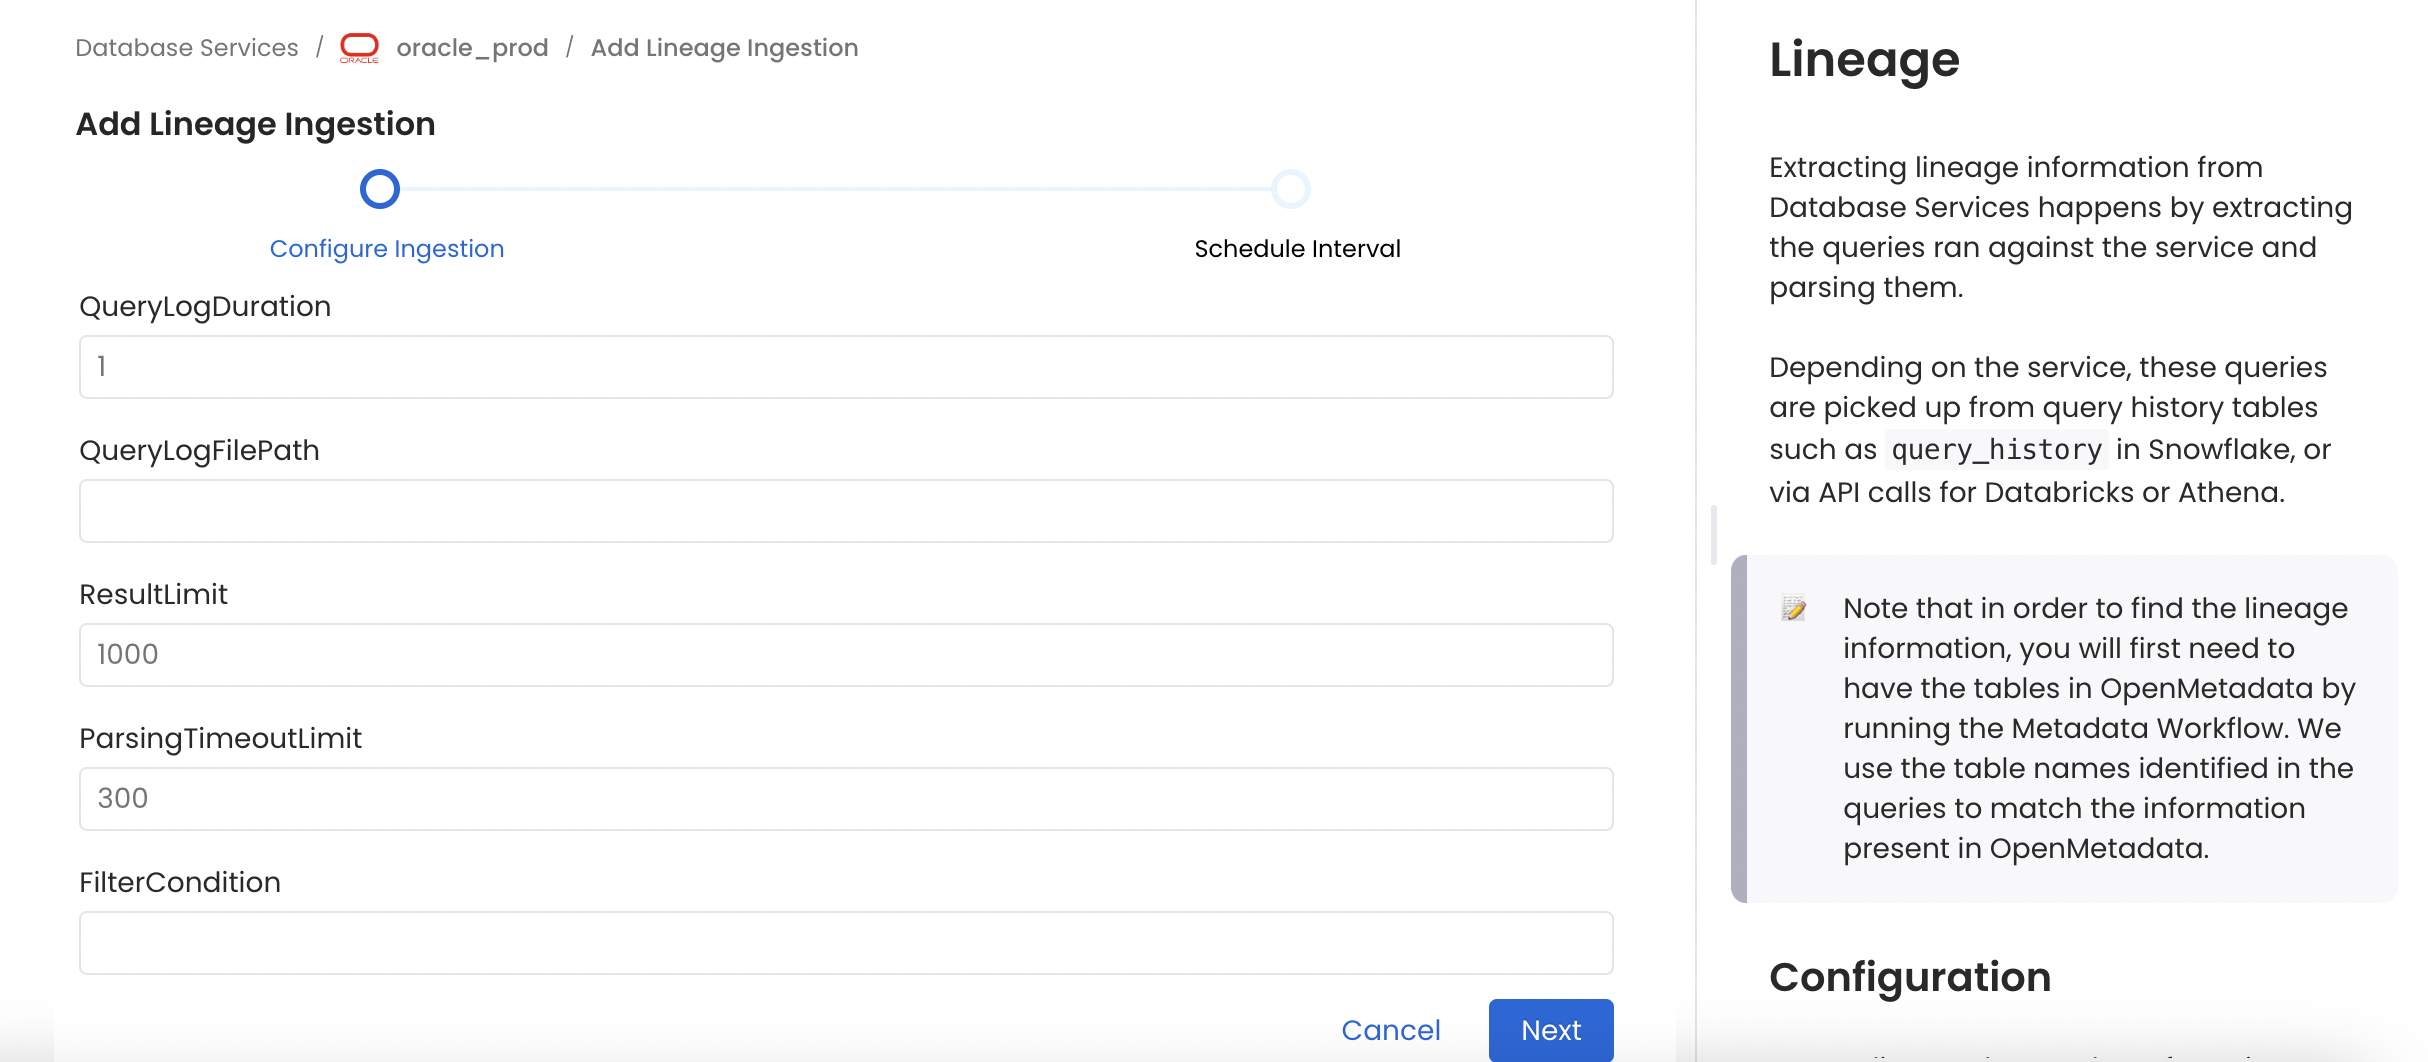
Task: Click the Configure Ingestion step label
Action: (387, 249)
